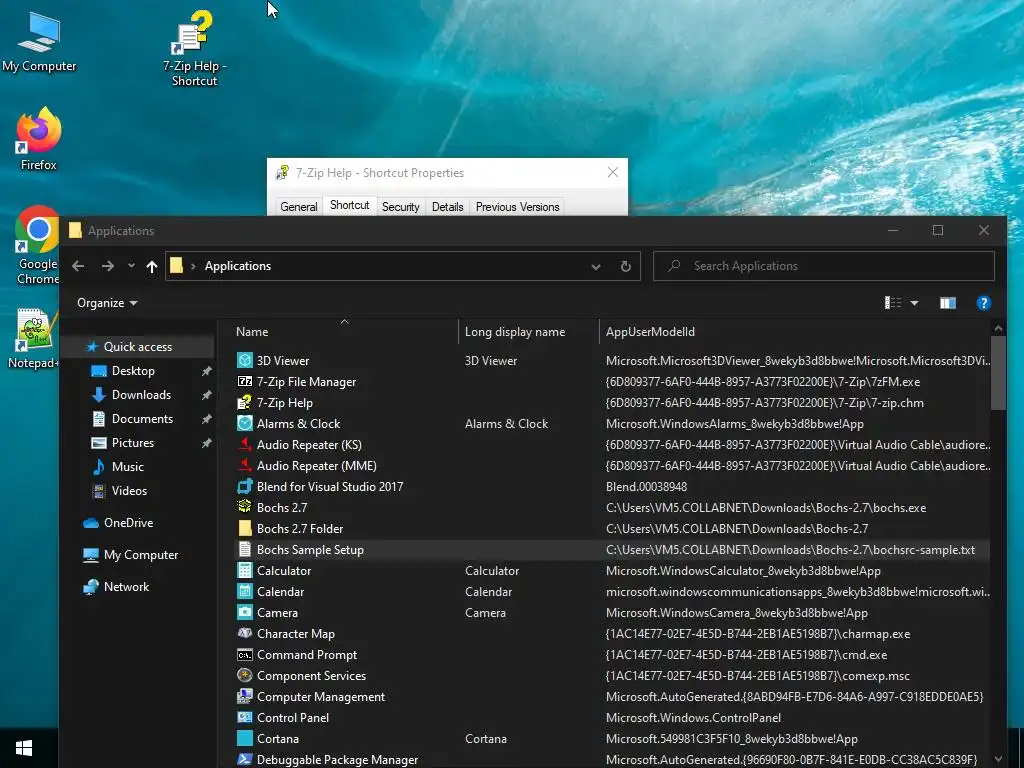
Task: Toggle the preview pane button
Action: (948, 303)
